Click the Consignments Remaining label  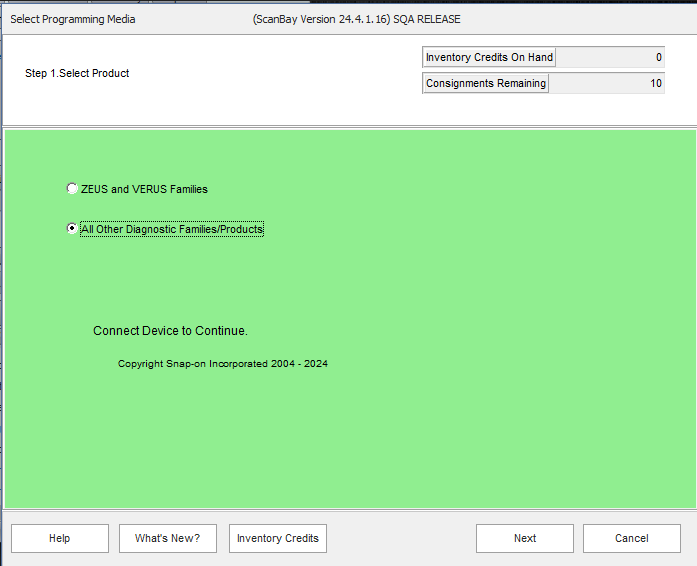tap(486, 83)
